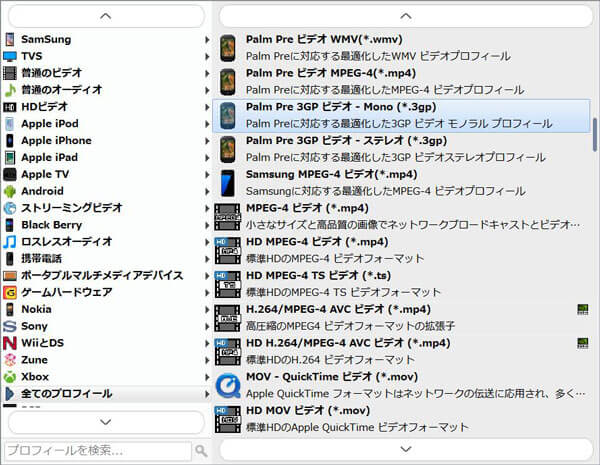
Task: Expand the Nokia submenu arrow
Action: coord(207,309)
